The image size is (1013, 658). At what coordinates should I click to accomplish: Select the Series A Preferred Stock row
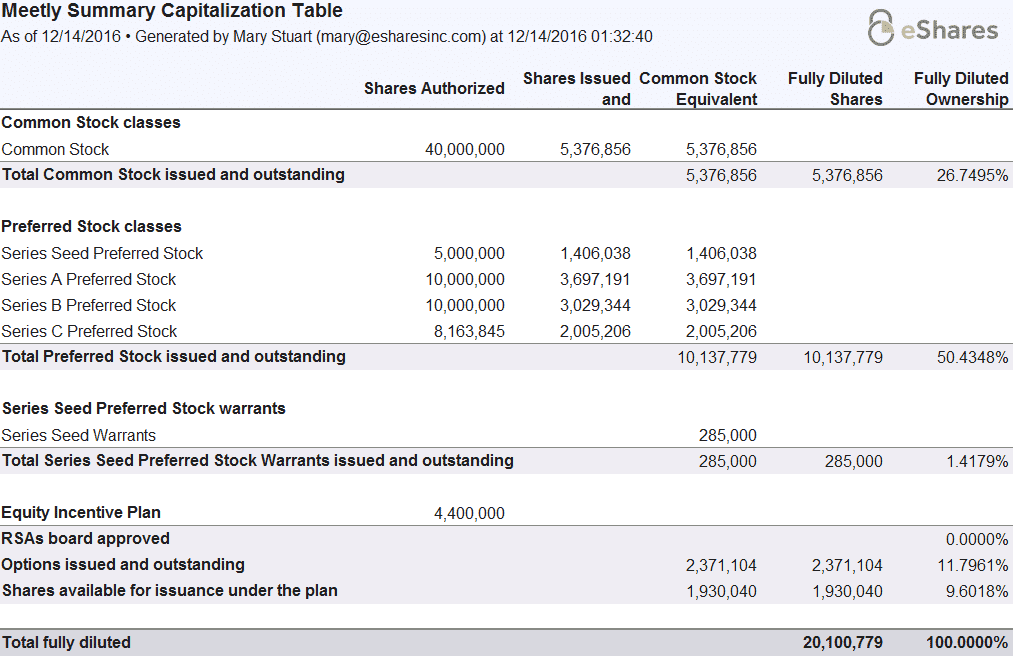pos(89,279)
